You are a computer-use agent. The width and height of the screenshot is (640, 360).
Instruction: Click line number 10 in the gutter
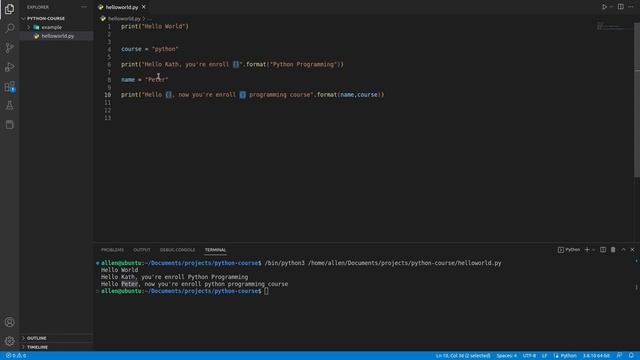108,95
